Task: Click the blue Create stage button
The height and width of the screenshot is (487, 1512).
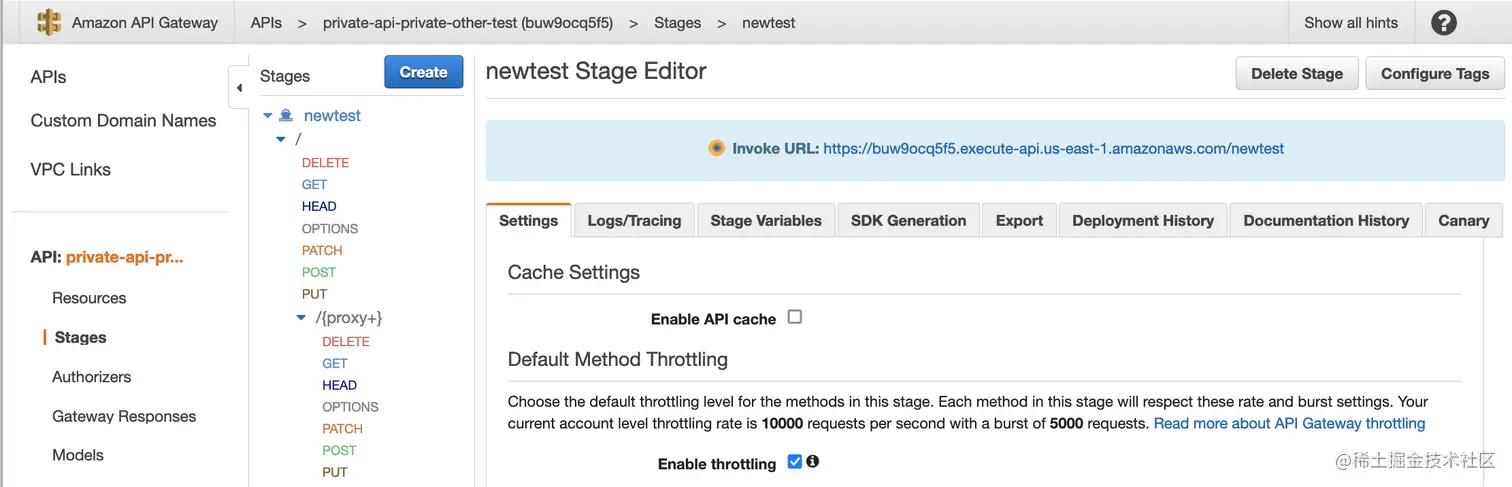Action: pyautogui.click(x=423, y=72)
